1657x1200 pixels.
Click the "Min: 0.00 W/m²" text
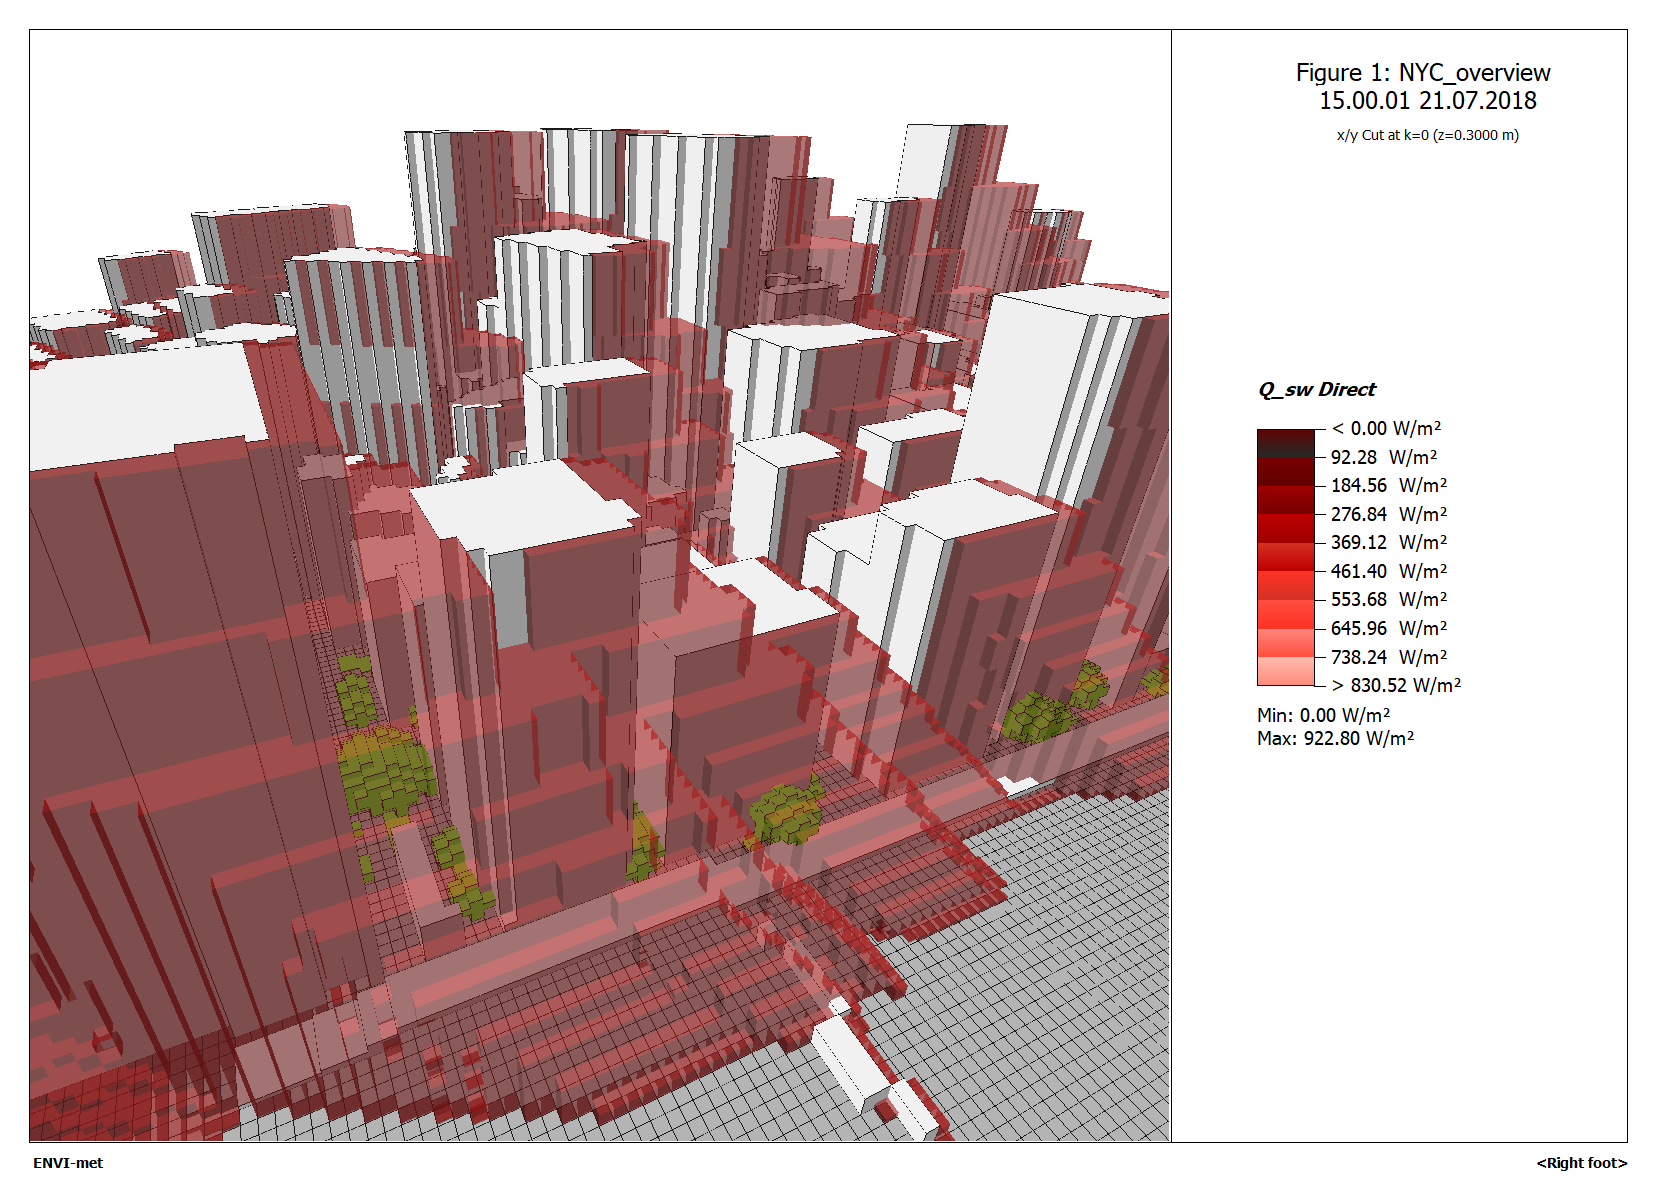1323,715
